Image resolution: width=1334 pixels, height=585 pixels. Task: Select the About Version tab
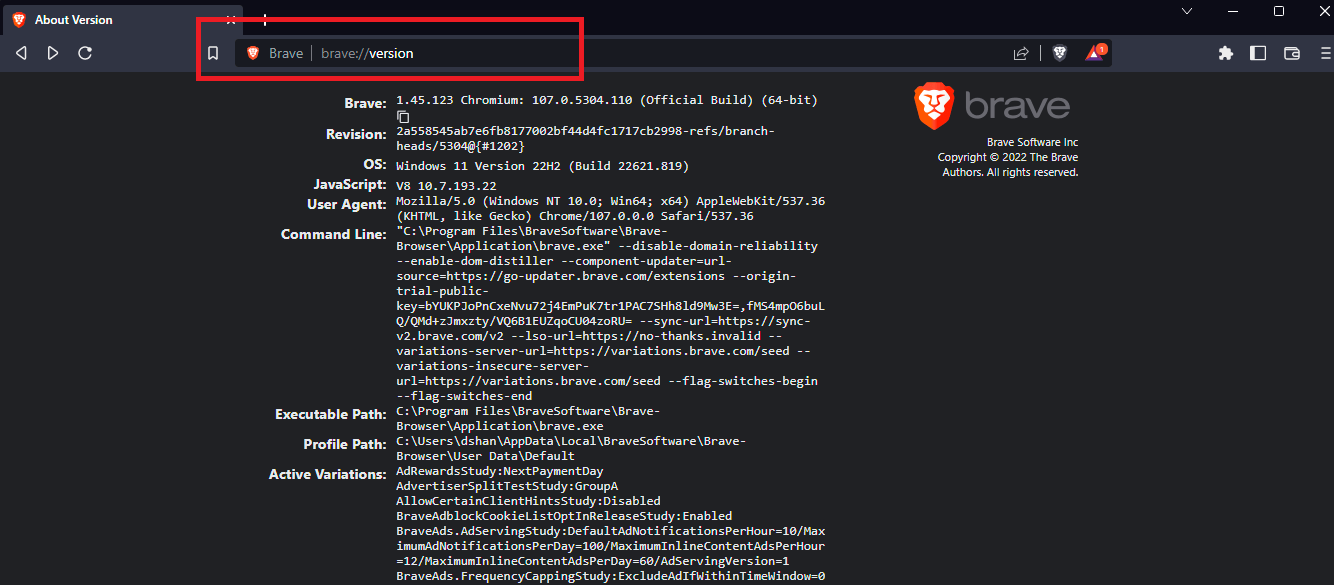[125, 19]
